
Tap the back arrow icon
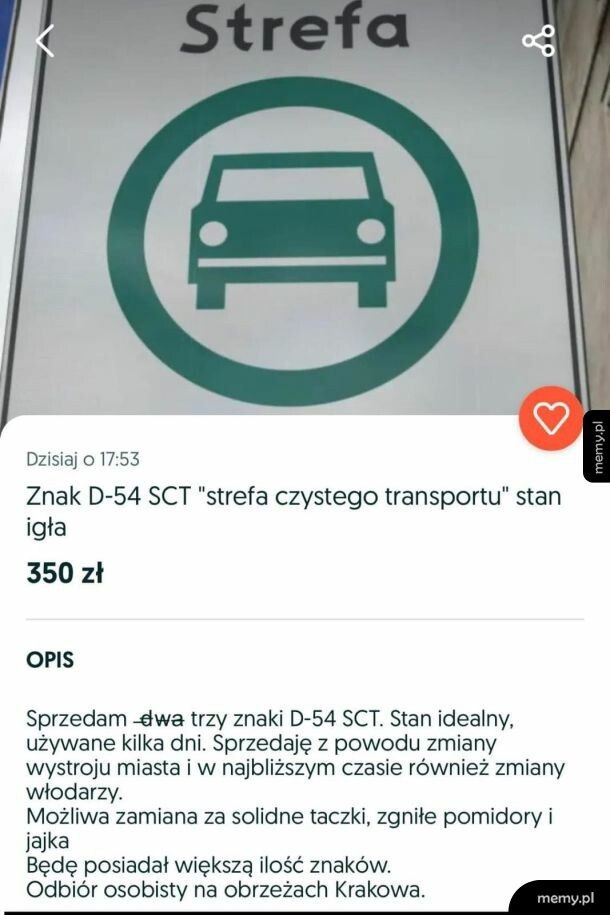coord(45,41)
